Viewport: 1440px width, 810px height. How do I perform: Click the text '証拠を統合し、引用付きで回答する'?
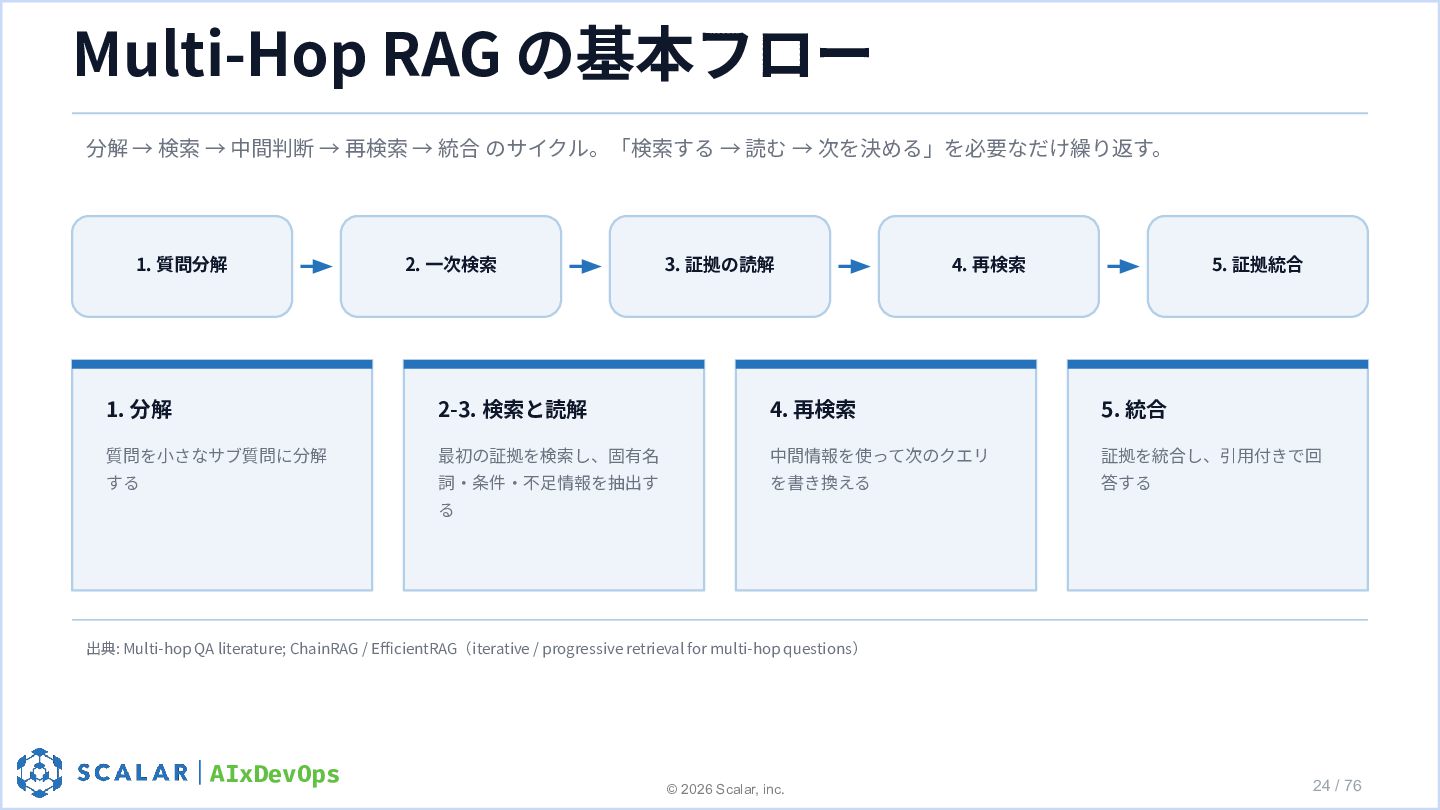pyautogui.click(x=1211, y=469)
